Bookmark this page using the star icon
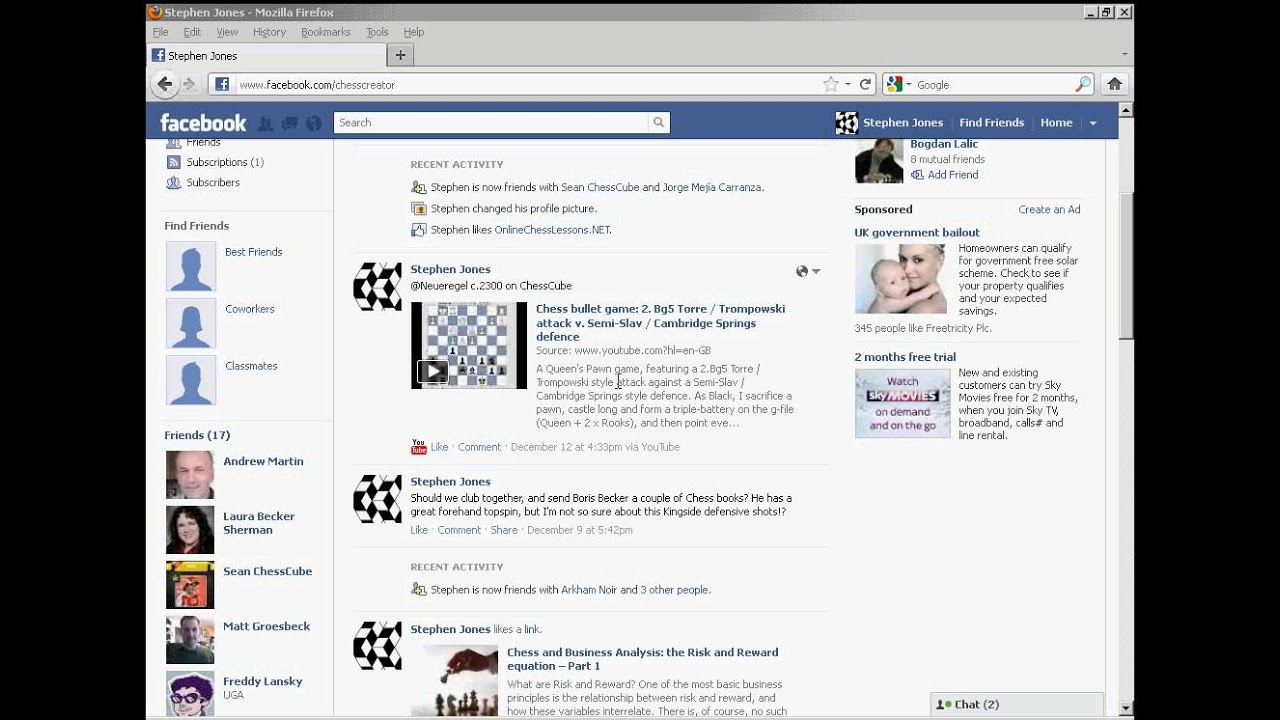Screen dimensions: 1280x720 tap(830, 85)
